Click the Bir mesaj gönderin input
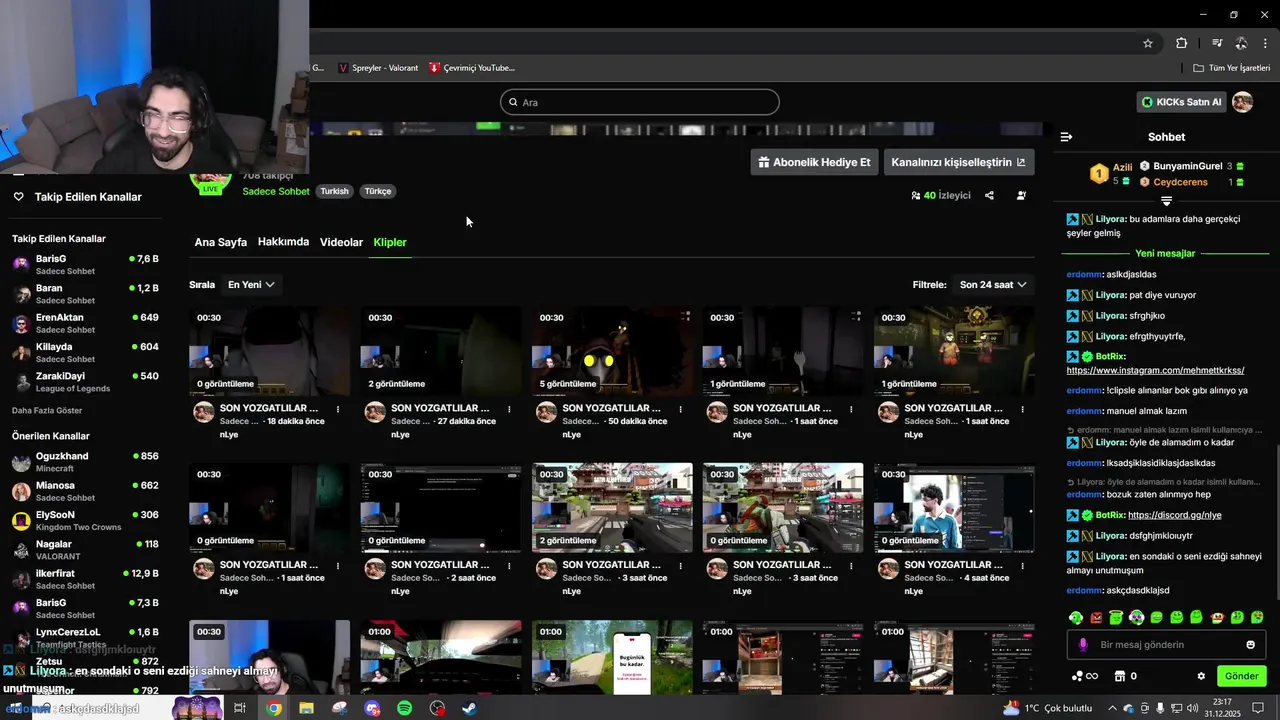Image resolution: width=1280 pixels, height=720 pixels. coord(1166,645)
